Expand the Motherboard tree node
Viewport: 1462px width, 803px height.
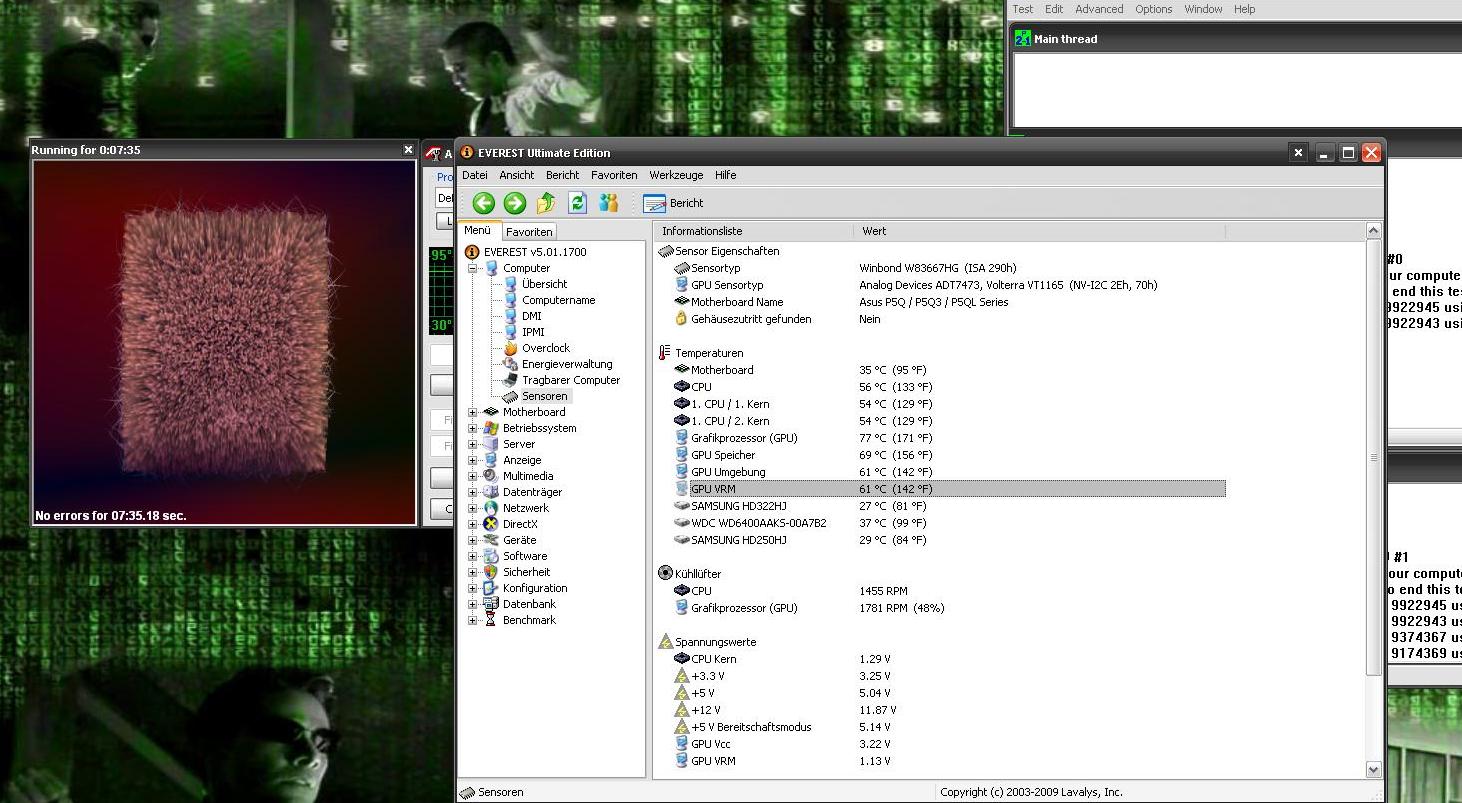pos(473,412)
